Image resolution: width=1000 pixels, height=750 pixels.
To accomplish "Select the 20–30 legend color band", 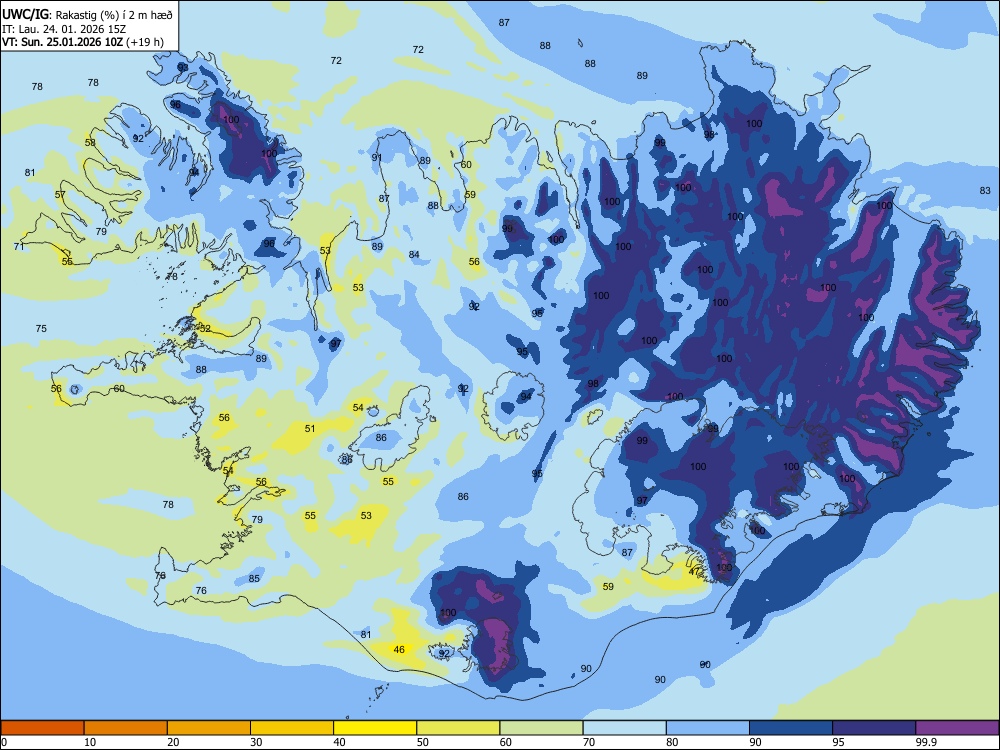I will (209, 728).
